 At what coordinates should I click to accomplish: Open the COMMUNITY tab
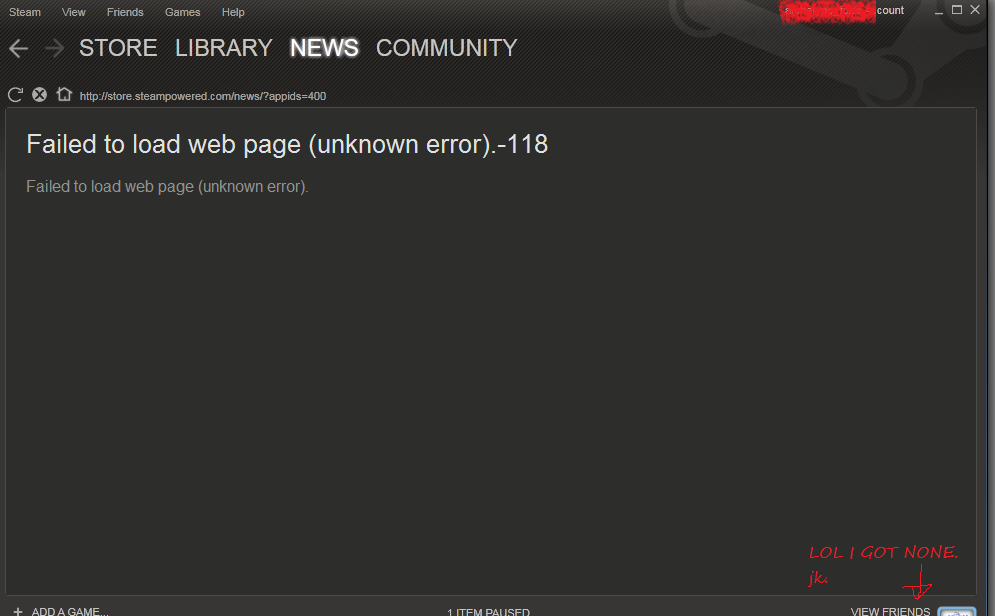446,48
